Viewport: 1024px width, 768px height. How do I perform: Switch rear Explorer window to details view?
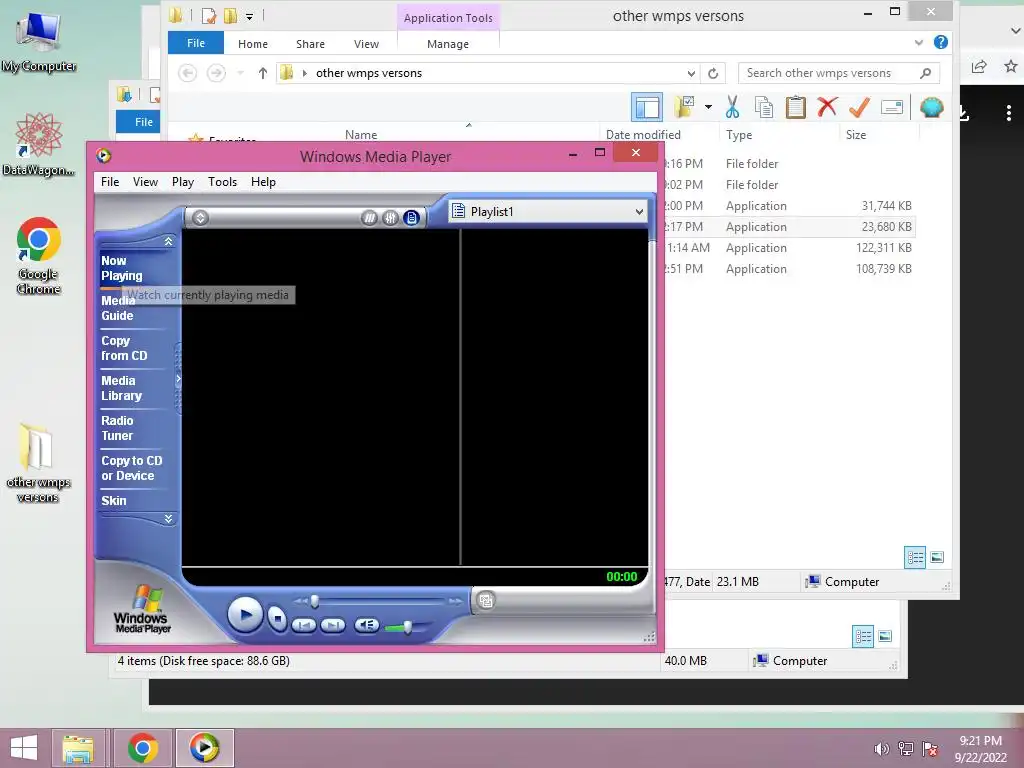pyautogui.click(x=863, y=636)
